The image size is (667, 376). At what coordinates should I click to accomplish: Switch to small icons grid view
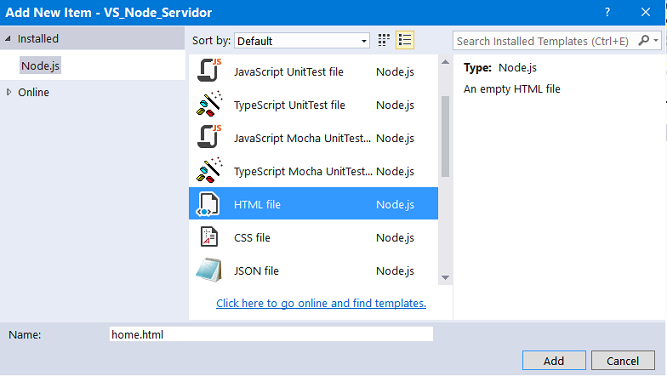[x=384, y=40]
